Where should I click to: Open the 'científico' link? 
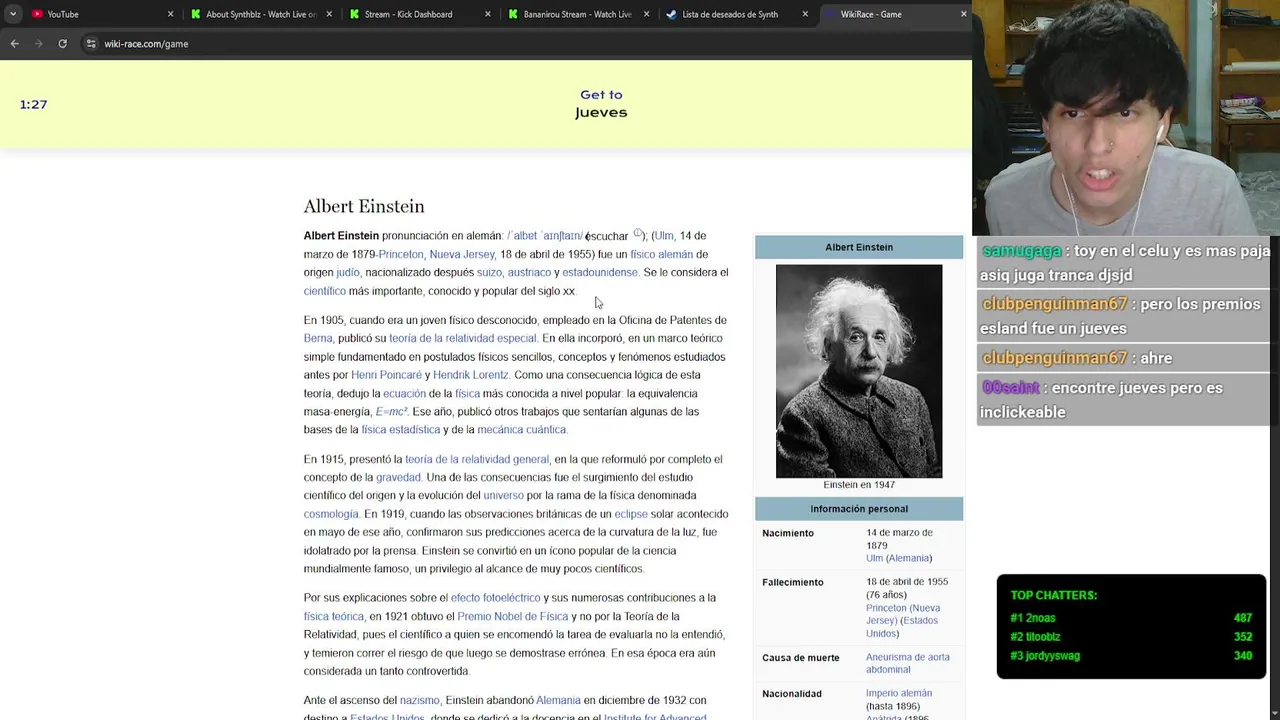coord(325,291)
